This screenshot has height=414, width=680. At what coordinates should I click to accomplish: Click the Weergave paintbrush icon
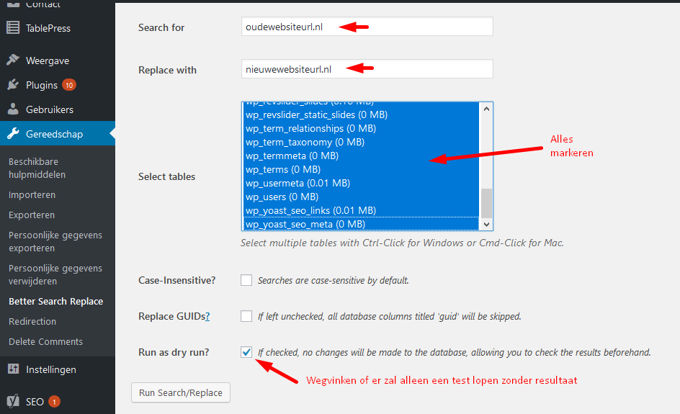(13, 60)
